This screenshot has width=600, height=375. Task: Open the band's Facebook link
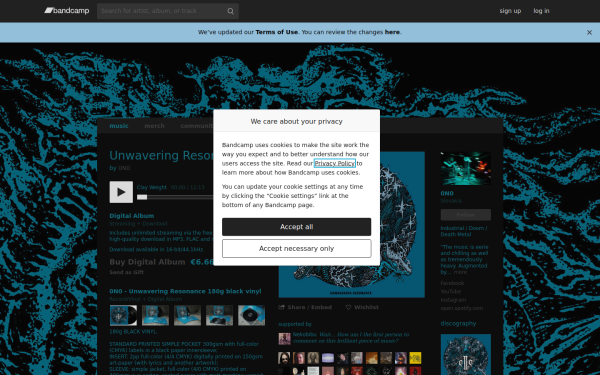click(452, 283)
